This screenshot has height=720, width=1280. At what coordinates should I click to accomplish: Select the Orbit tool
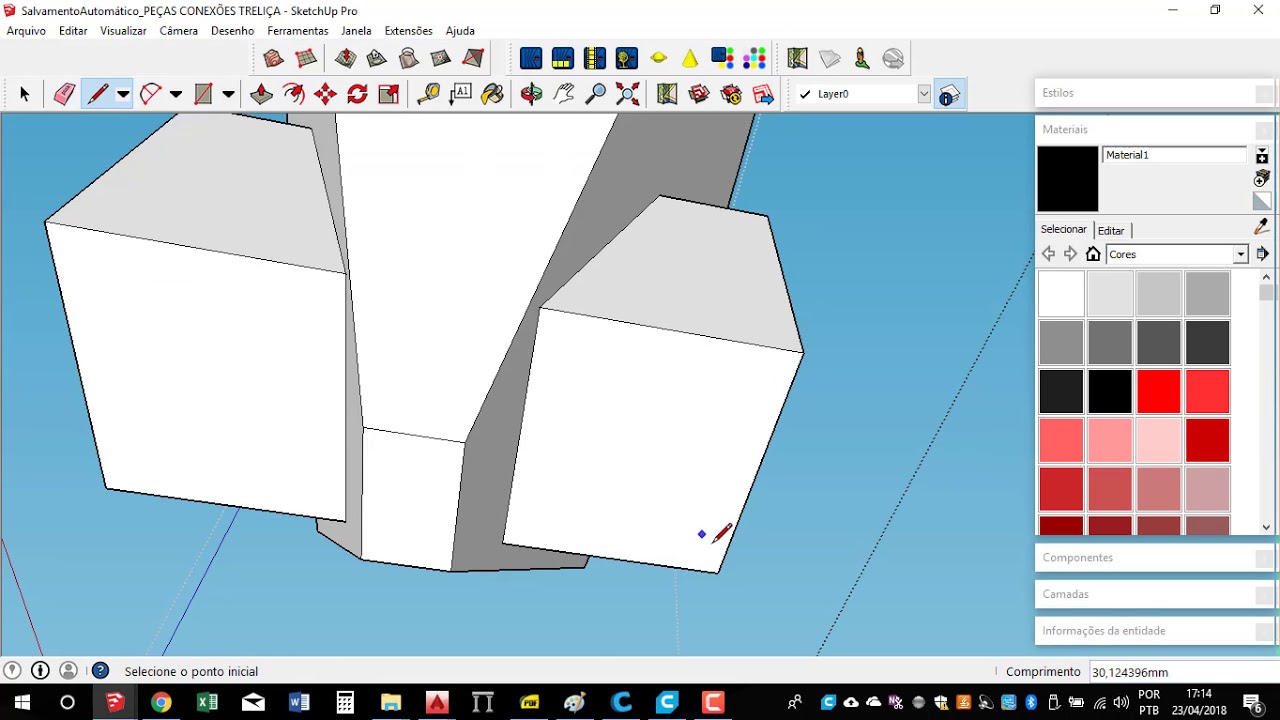click(531, 94)
